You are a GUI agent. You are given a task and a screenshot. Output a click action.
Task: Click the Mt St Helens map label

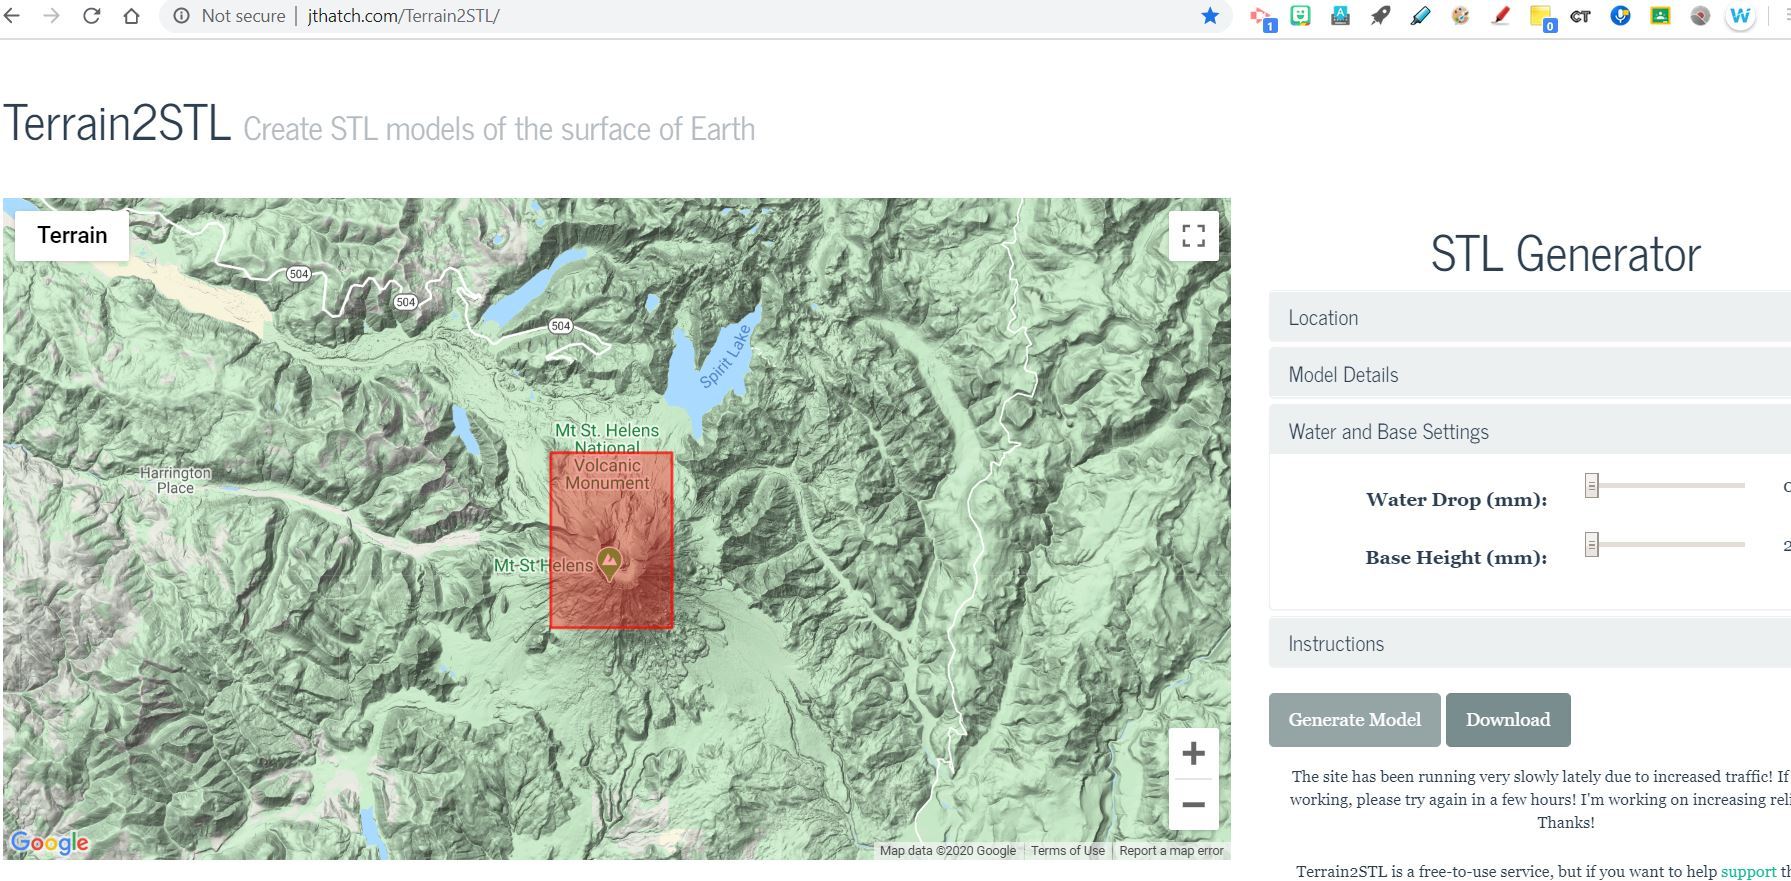(x=543, y=566)
